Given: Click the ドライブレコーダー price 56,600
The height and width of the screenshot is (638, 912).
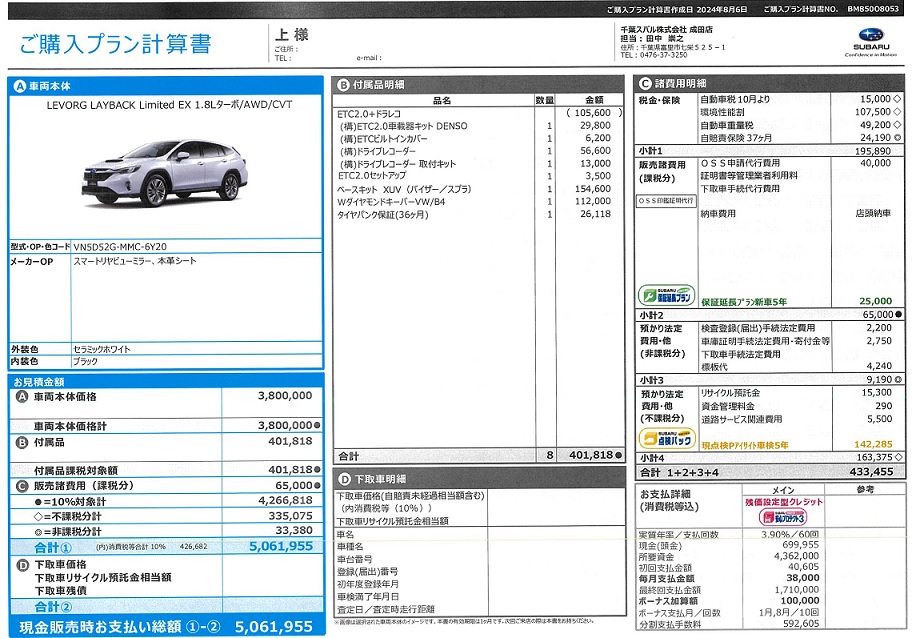Looking at the screenshot, I should pos(595,151).
